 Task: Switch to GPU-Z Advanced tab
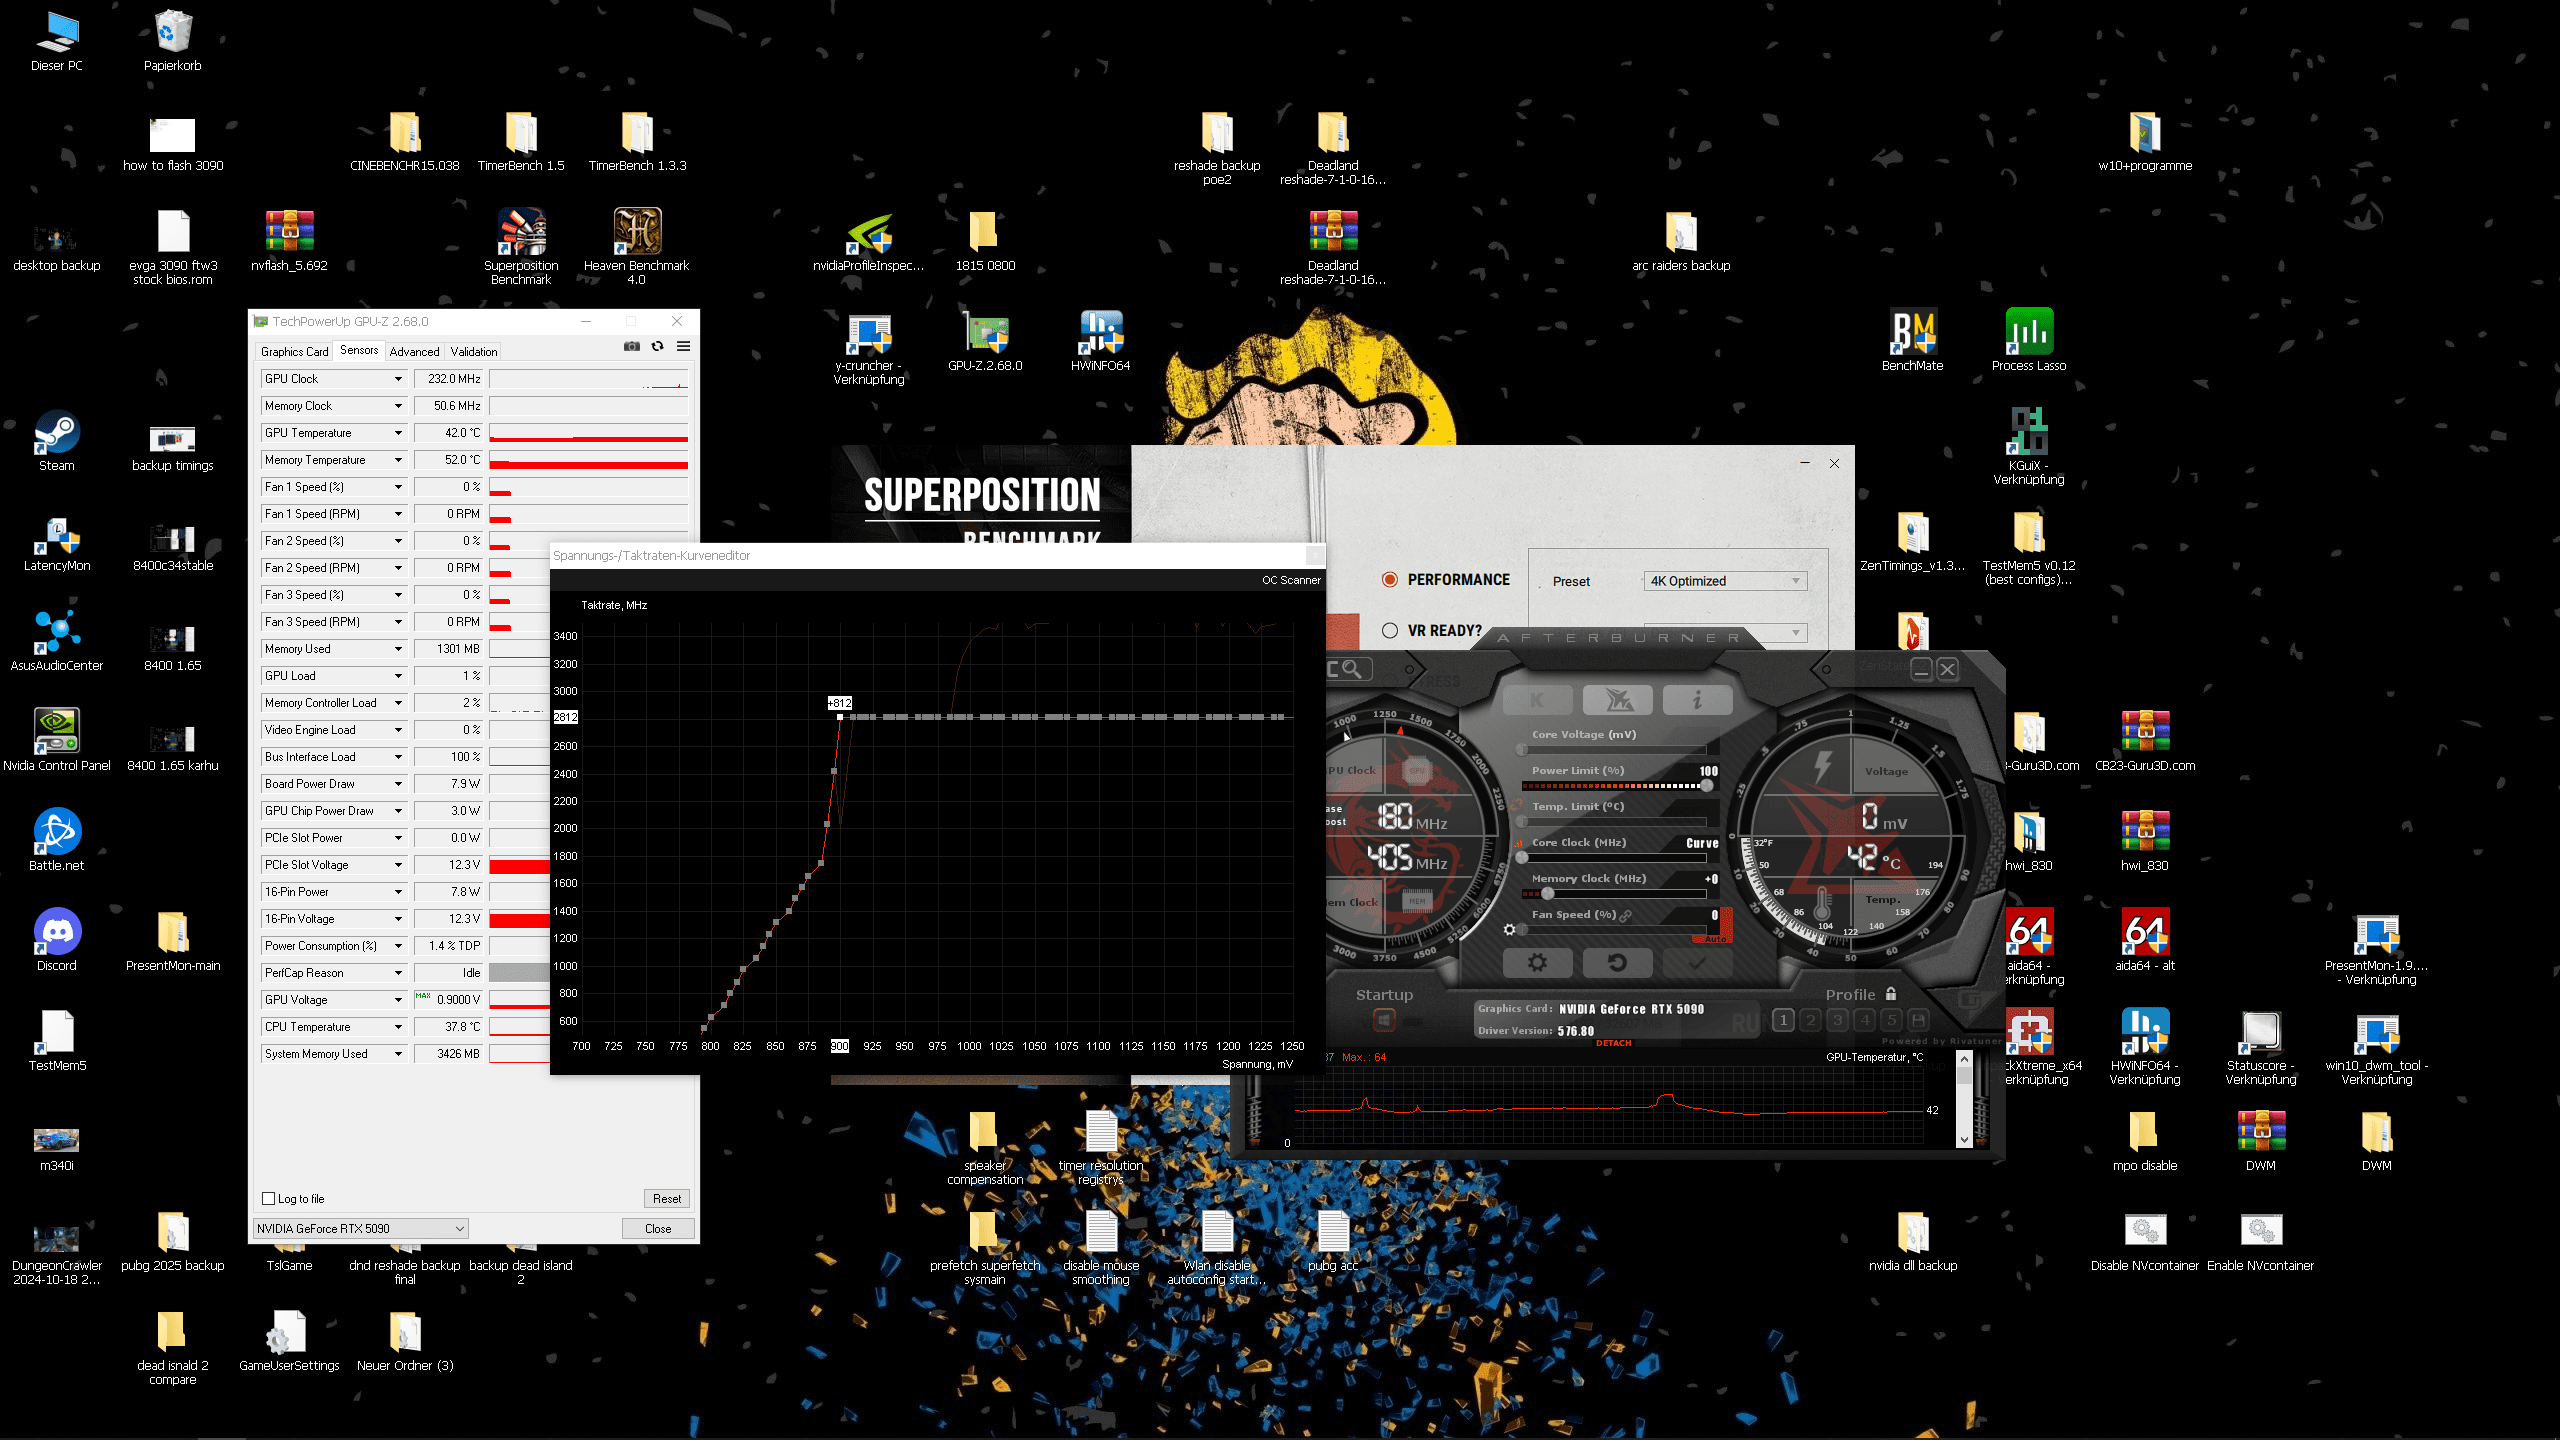click(414, 351)
